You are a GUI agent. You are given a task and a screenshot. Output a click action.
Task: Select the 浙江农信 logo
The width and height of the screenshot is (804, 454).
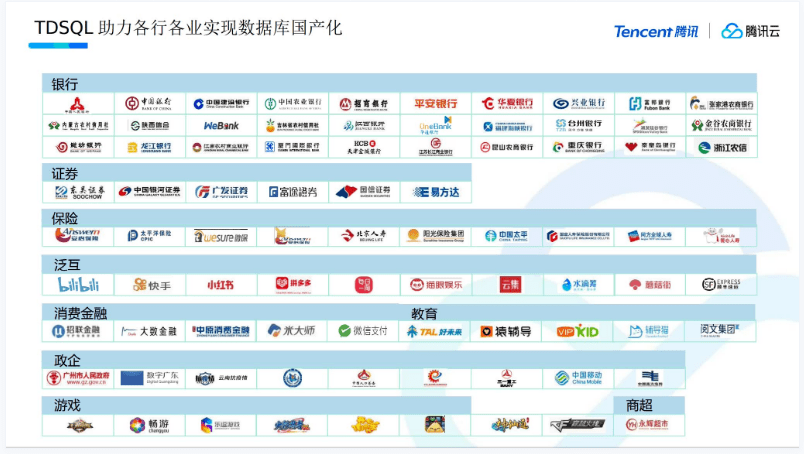[x=722, y=148]
